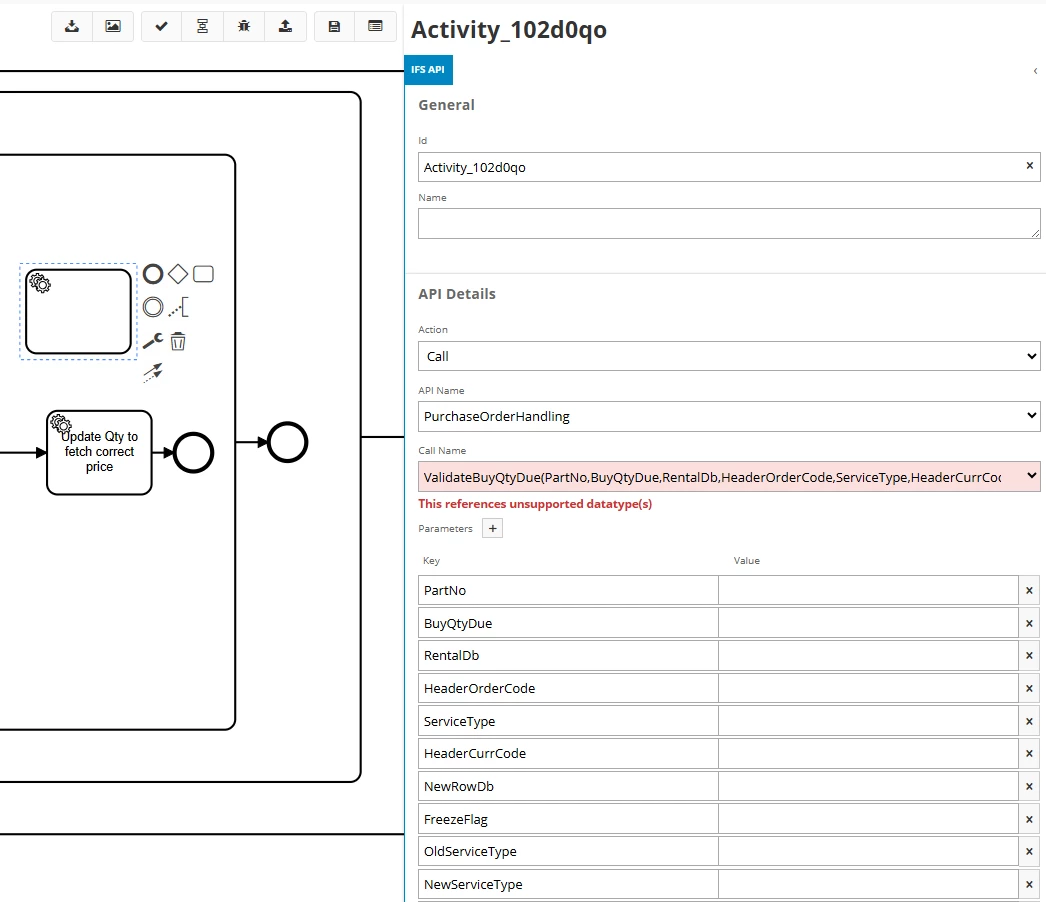This screenshot has height=902, width=1046.
Task: Click the BuyQtyDue value field
Action: [x=868, y=624]
